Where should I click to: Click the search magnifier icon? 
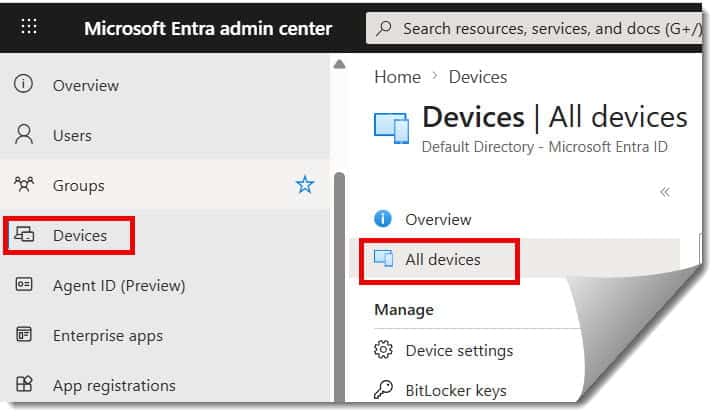[384, 28]
